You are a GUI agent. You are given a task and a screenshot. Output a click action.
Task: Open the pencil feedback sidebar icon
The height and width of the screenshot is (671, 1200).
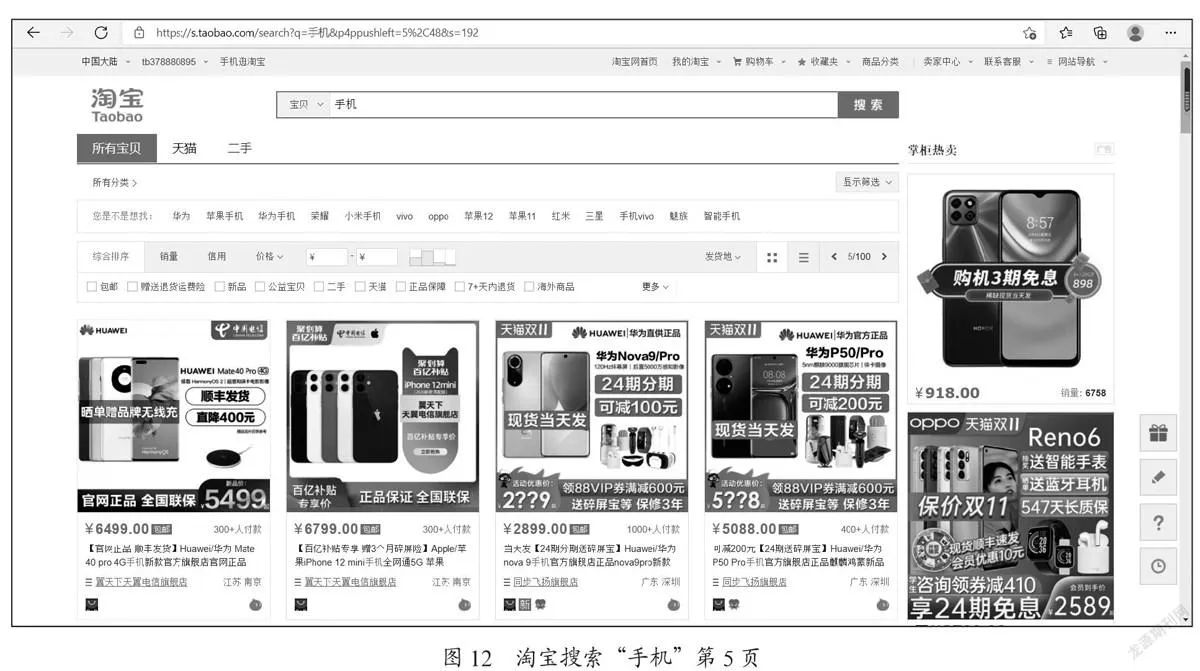(x=1158, y=477)
